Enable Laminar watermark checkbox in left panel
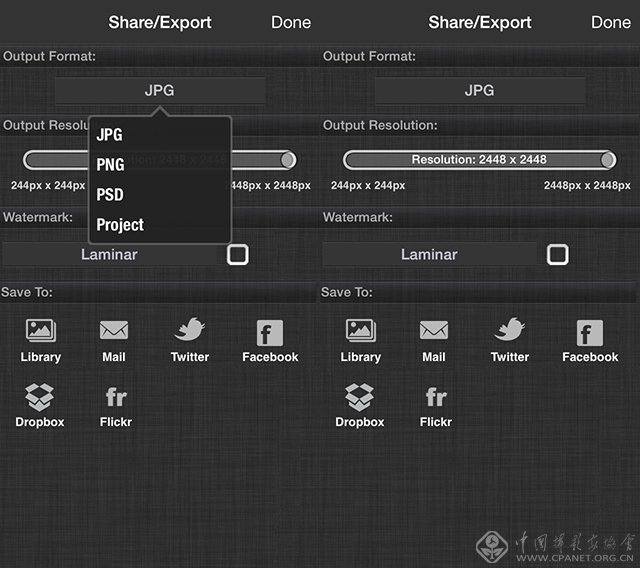 coord(237,254)
